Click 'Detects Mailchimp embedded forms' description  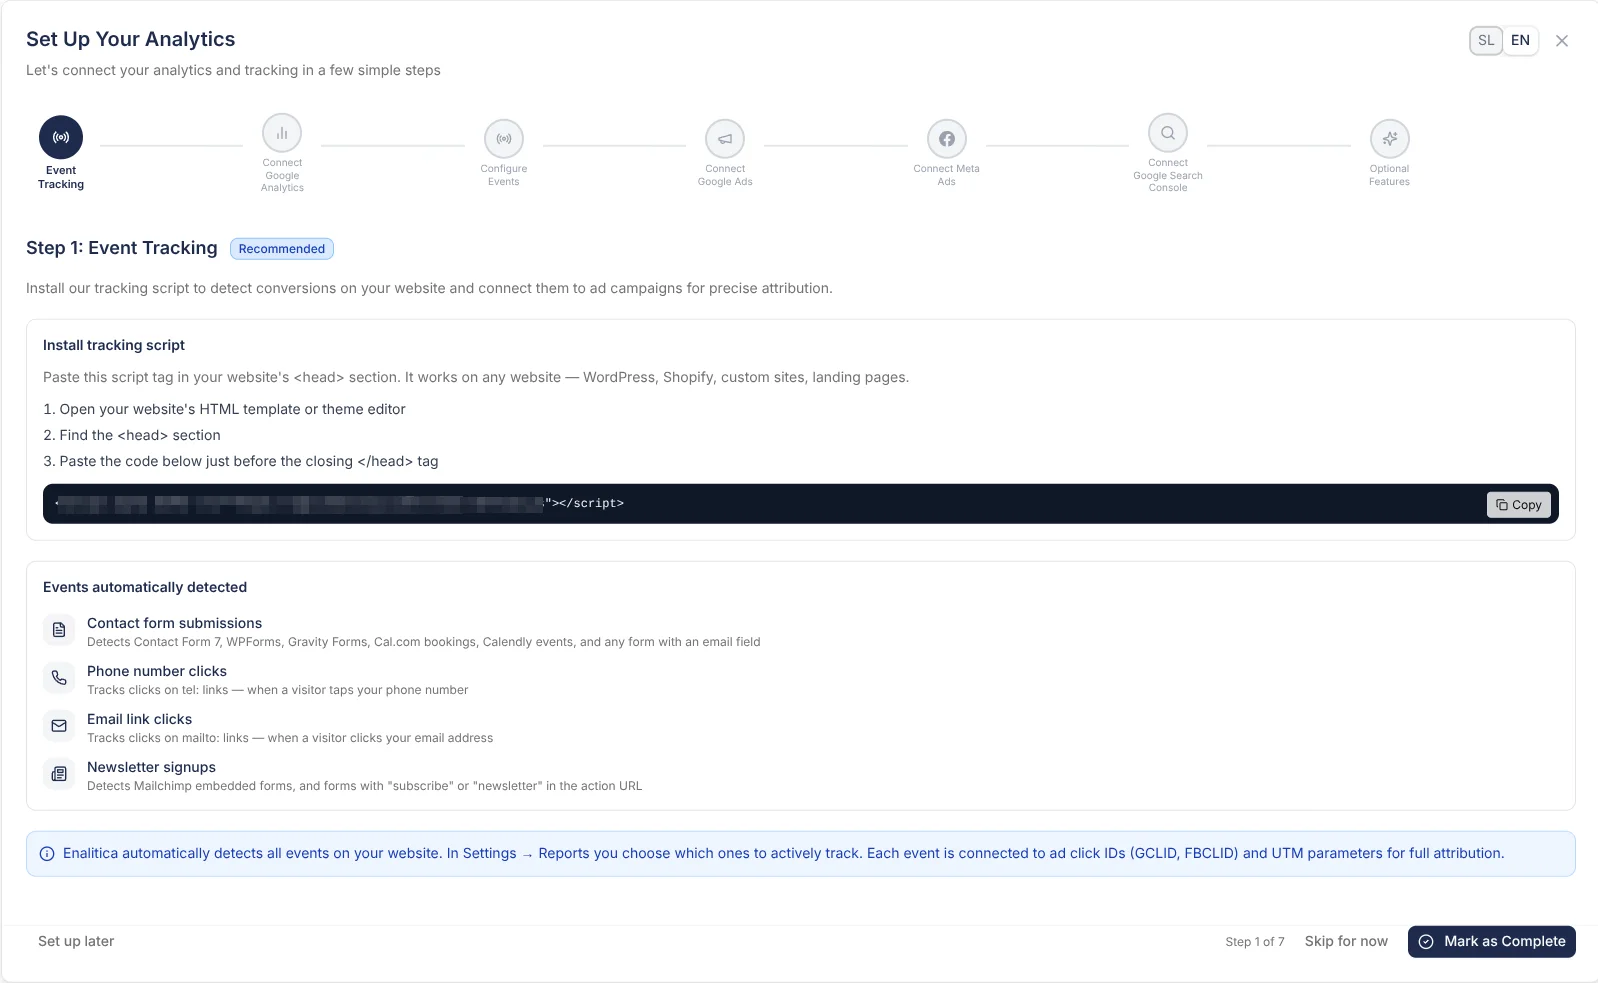364,786
